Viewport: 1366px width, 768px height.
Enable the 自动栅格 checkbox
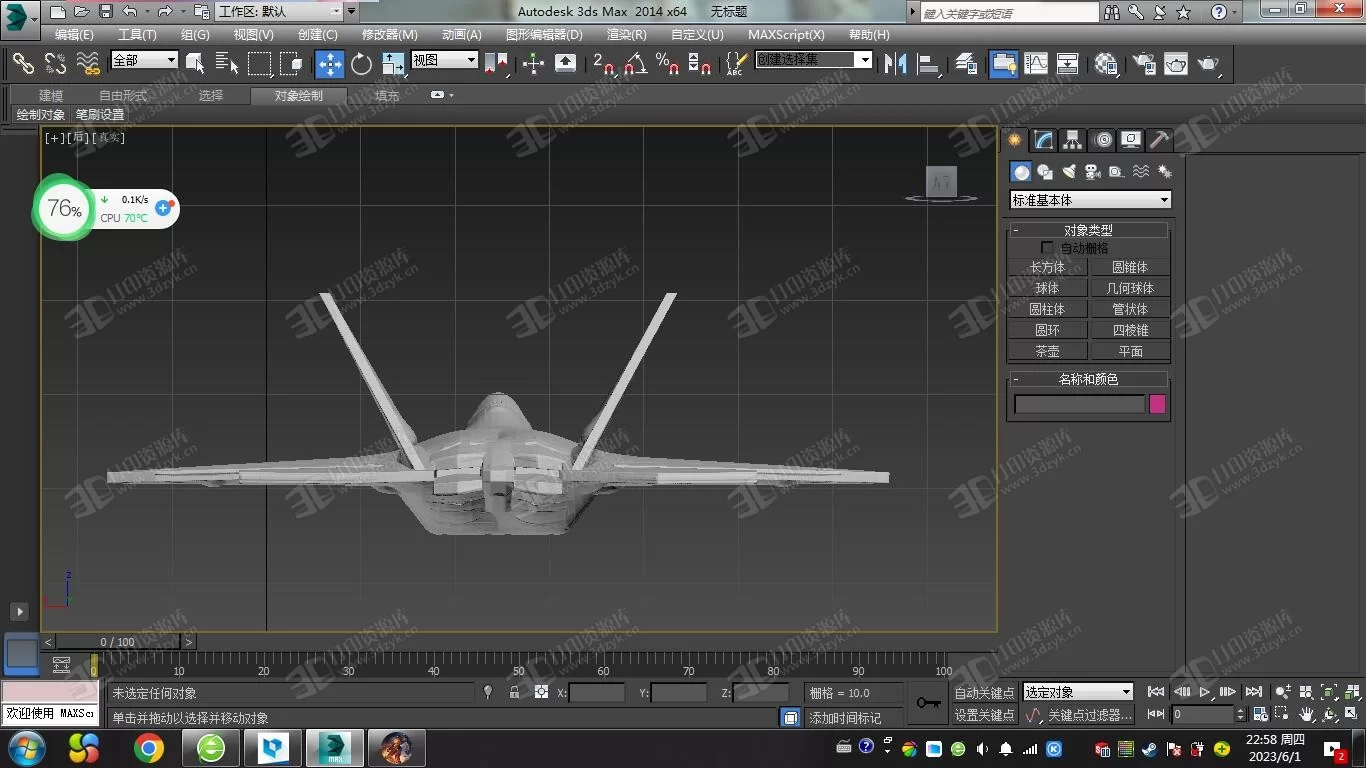(x=1047, y=247)
